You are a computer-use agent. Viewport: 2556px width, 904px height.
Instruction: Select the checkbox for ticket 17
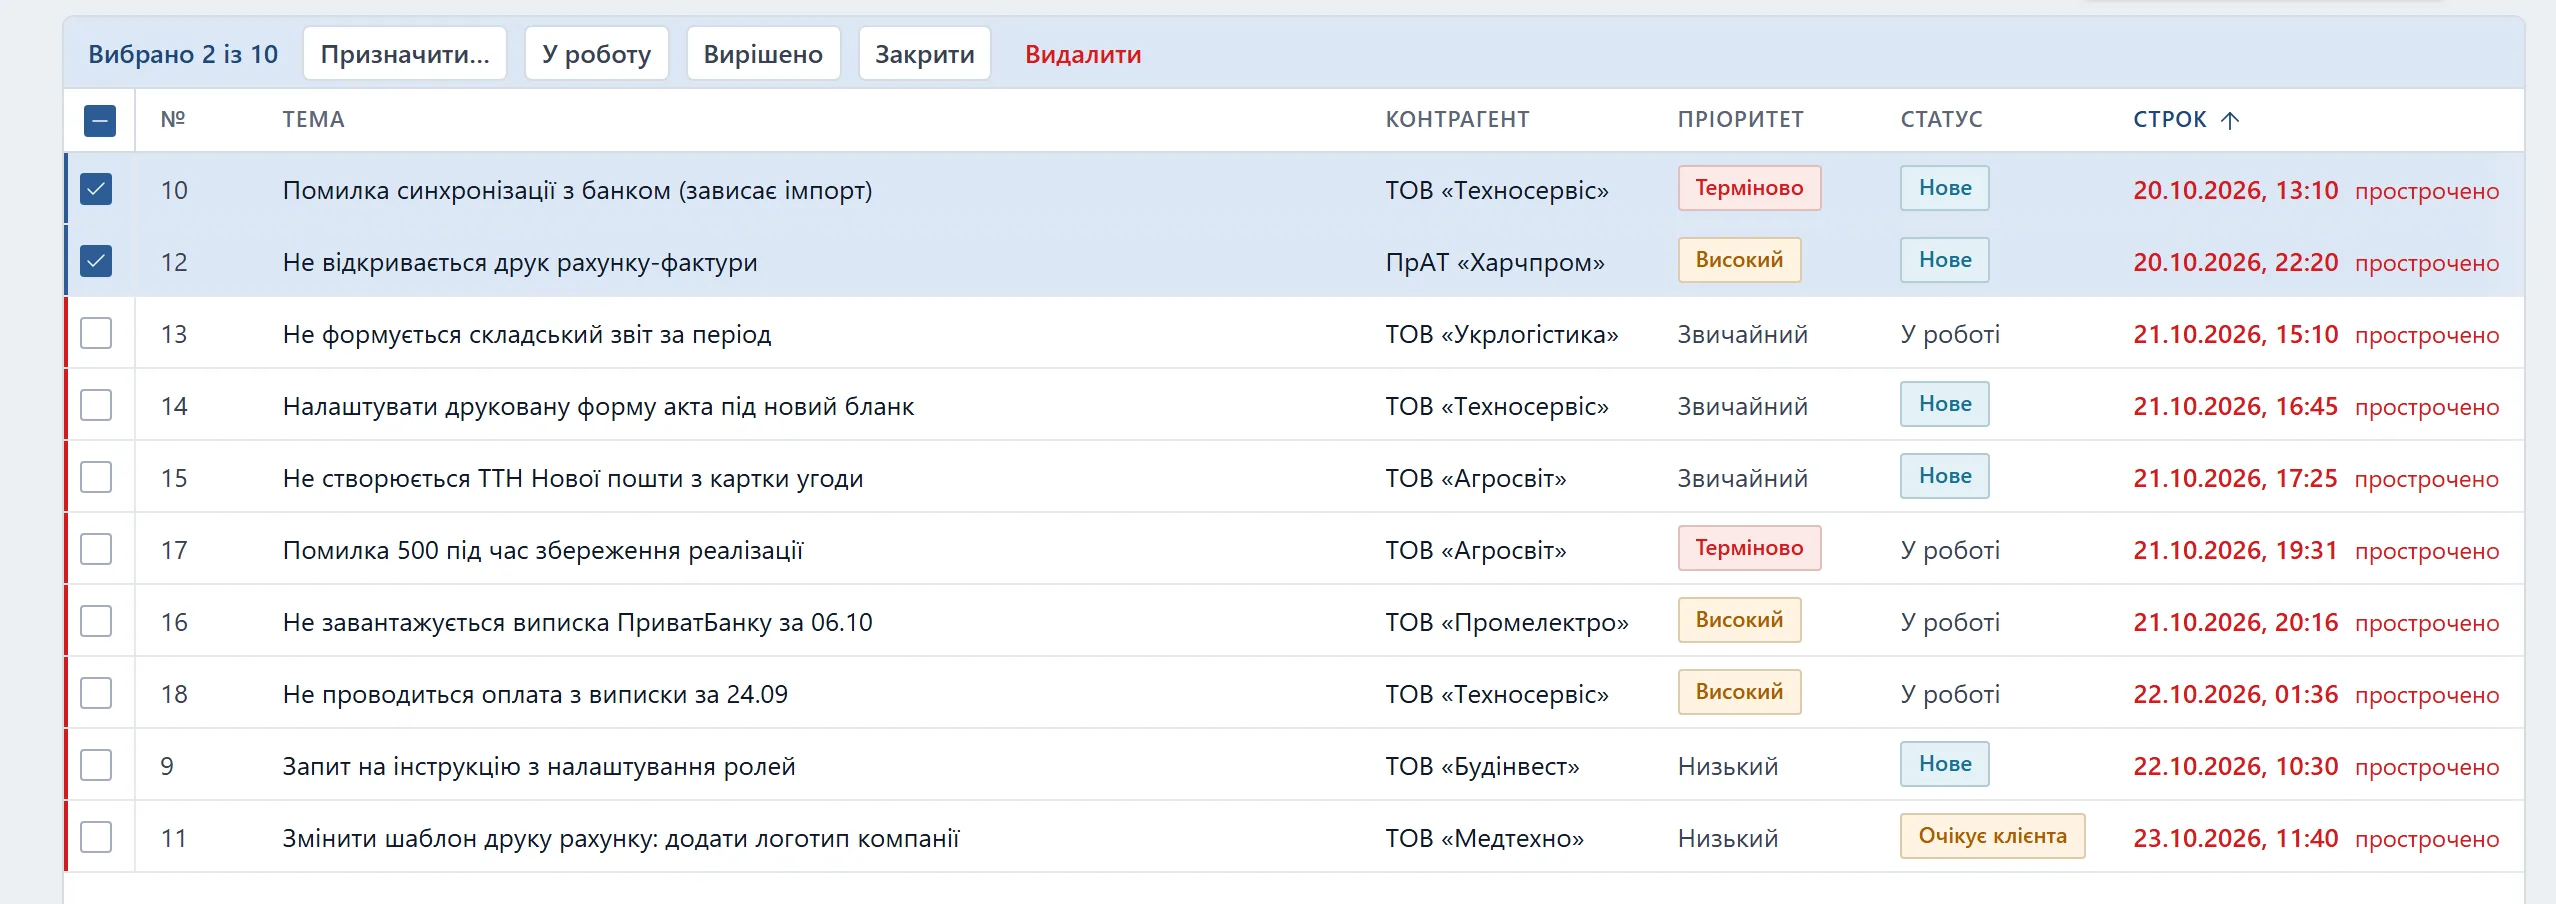point(96,549)
